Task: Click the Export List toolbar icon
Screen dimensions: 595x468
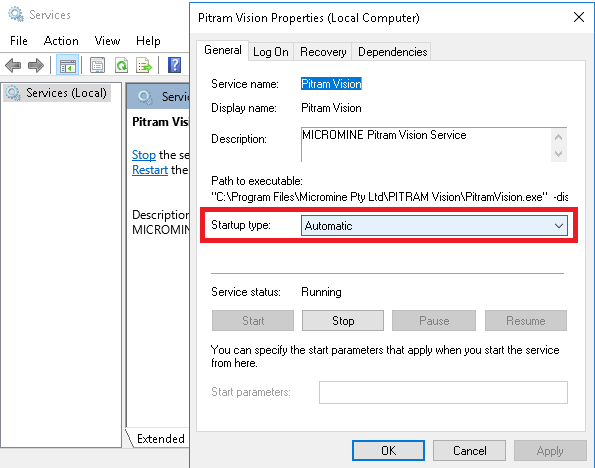Action: click(x=144, y=65)
